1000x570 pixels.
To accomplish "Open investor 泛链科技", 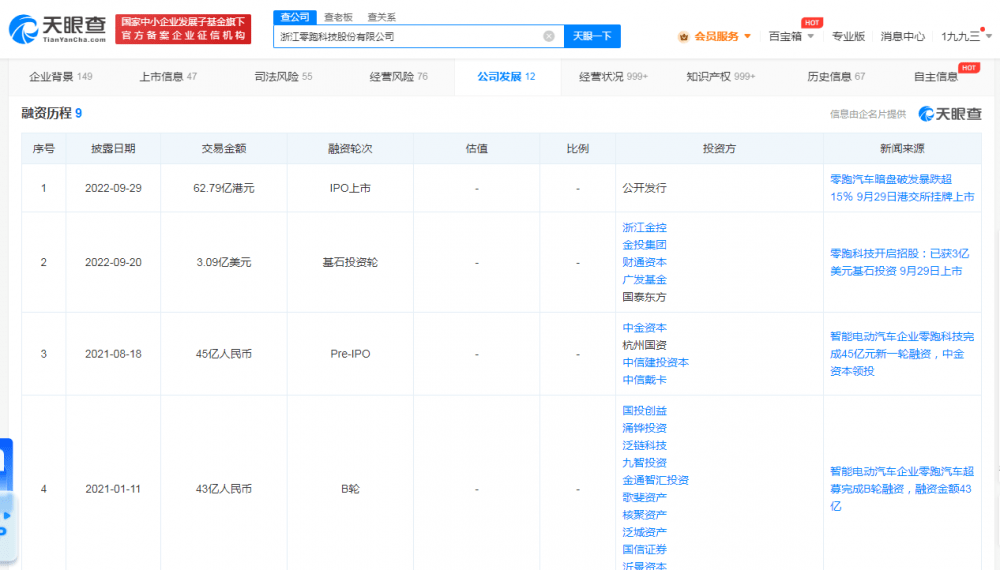I will coord(644,445).
